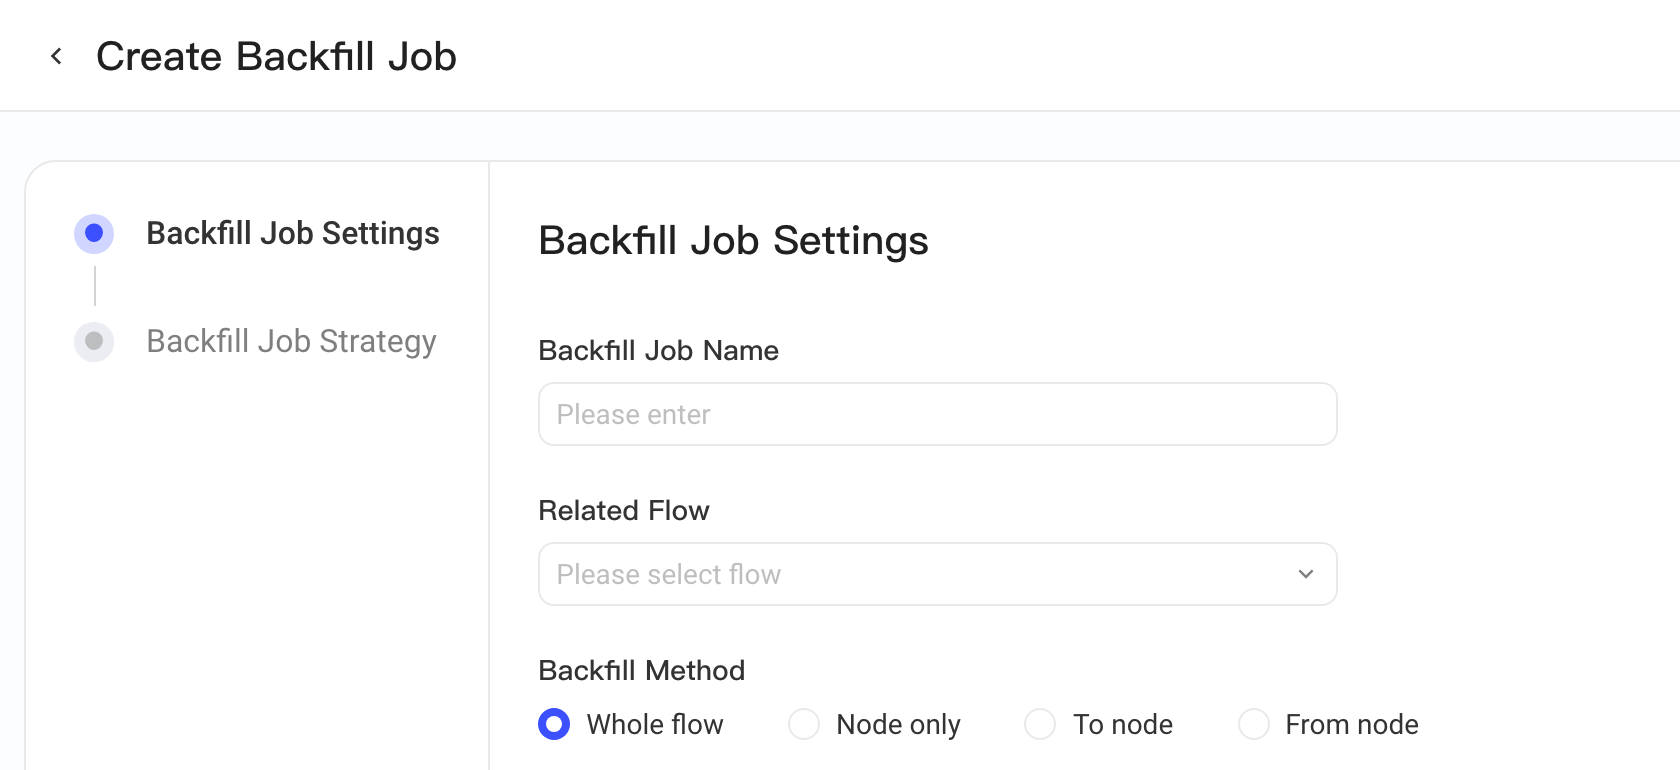Select the Node only radio button
This screenshot has width=1680, height=770.
[804, 724]
